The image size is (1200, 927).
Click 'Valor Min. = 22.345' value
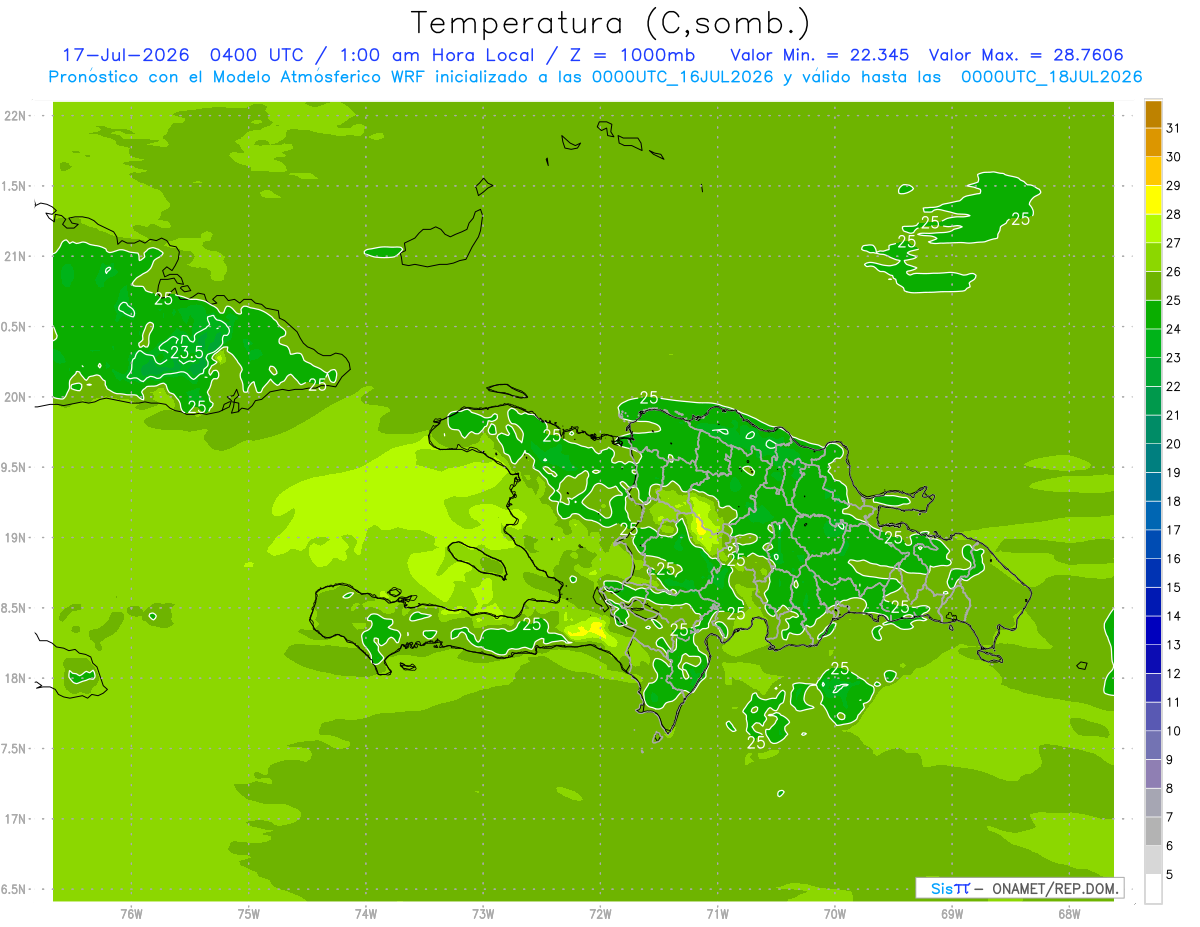click(x=820, y=54)
